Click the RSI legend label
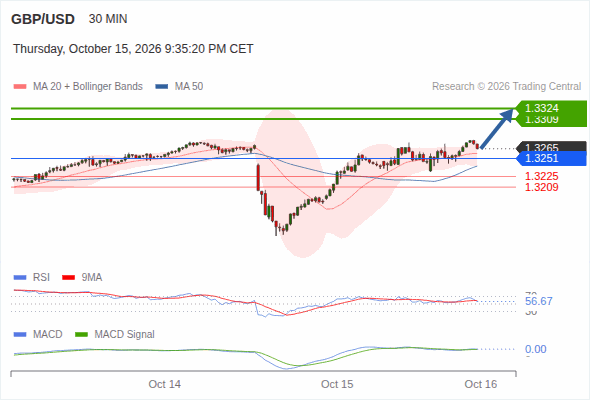Image resolution: width=590 pixels, height=400 pixels. point(41,278)
